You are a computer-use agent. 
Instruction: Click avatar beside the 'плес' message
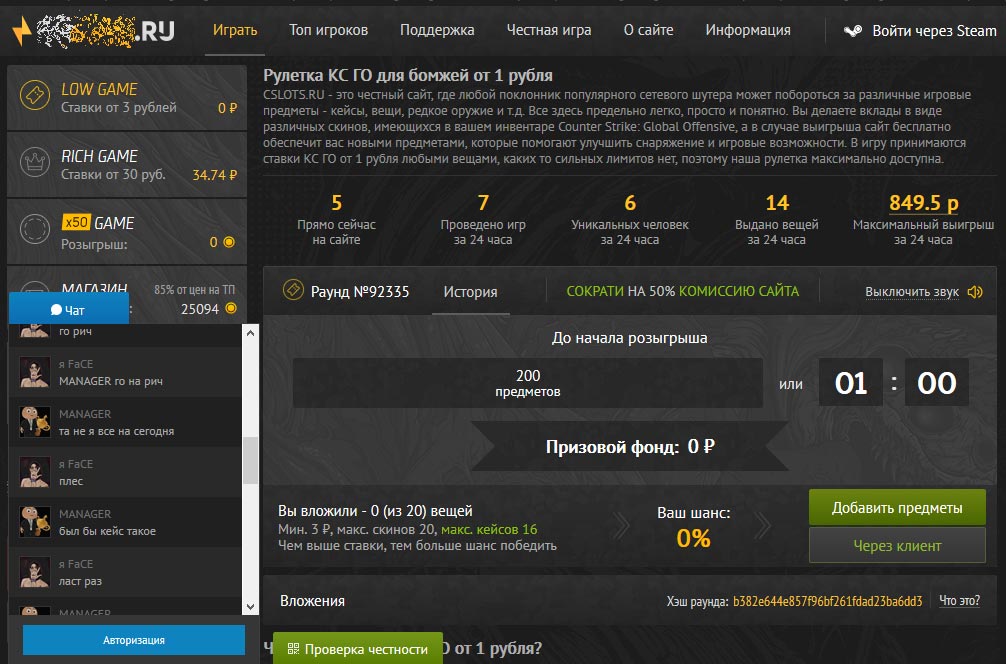pyautogui.click(x=35, y=472)
